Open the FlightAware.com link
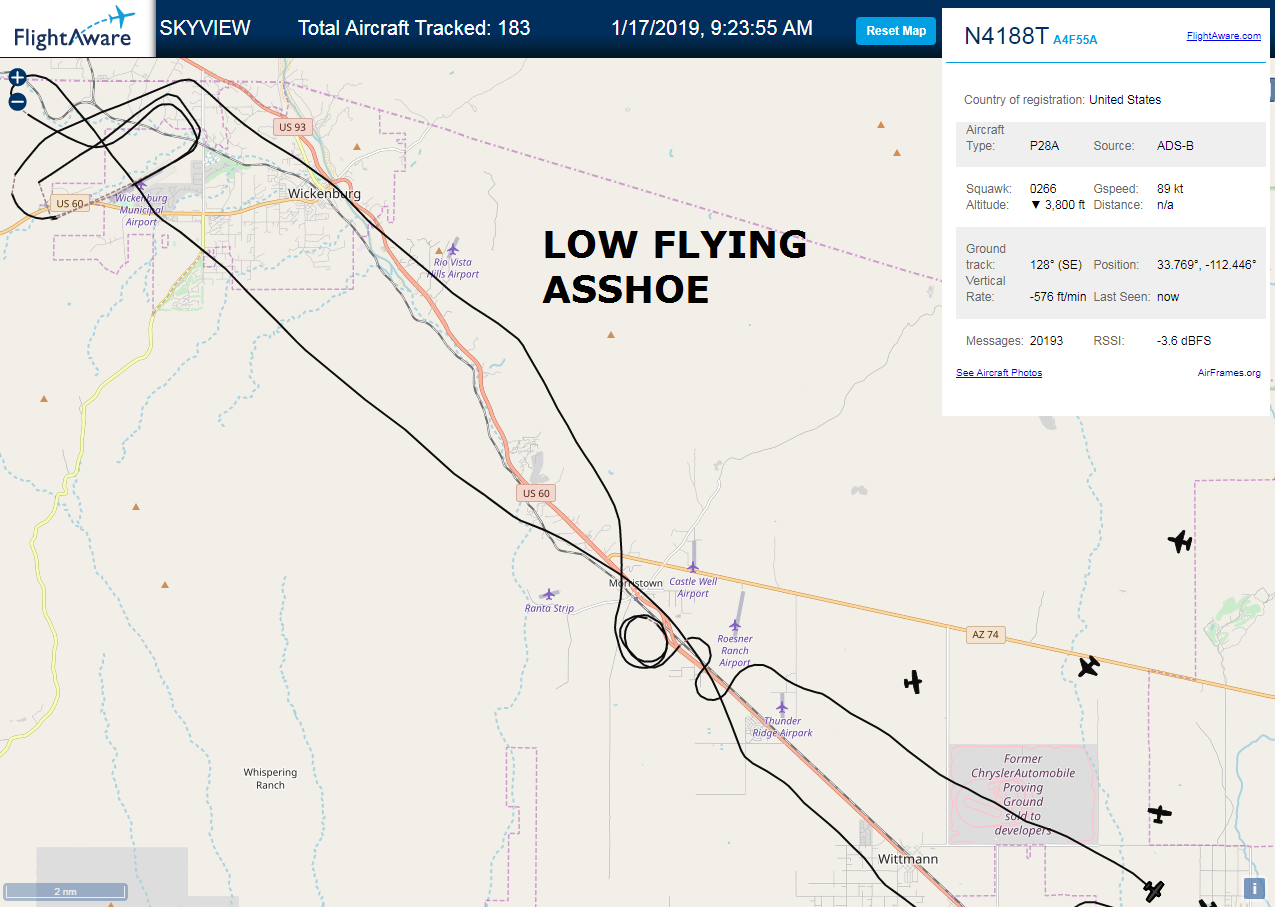The height and width of the screenshot is (907, 1275). [1224, 36]
